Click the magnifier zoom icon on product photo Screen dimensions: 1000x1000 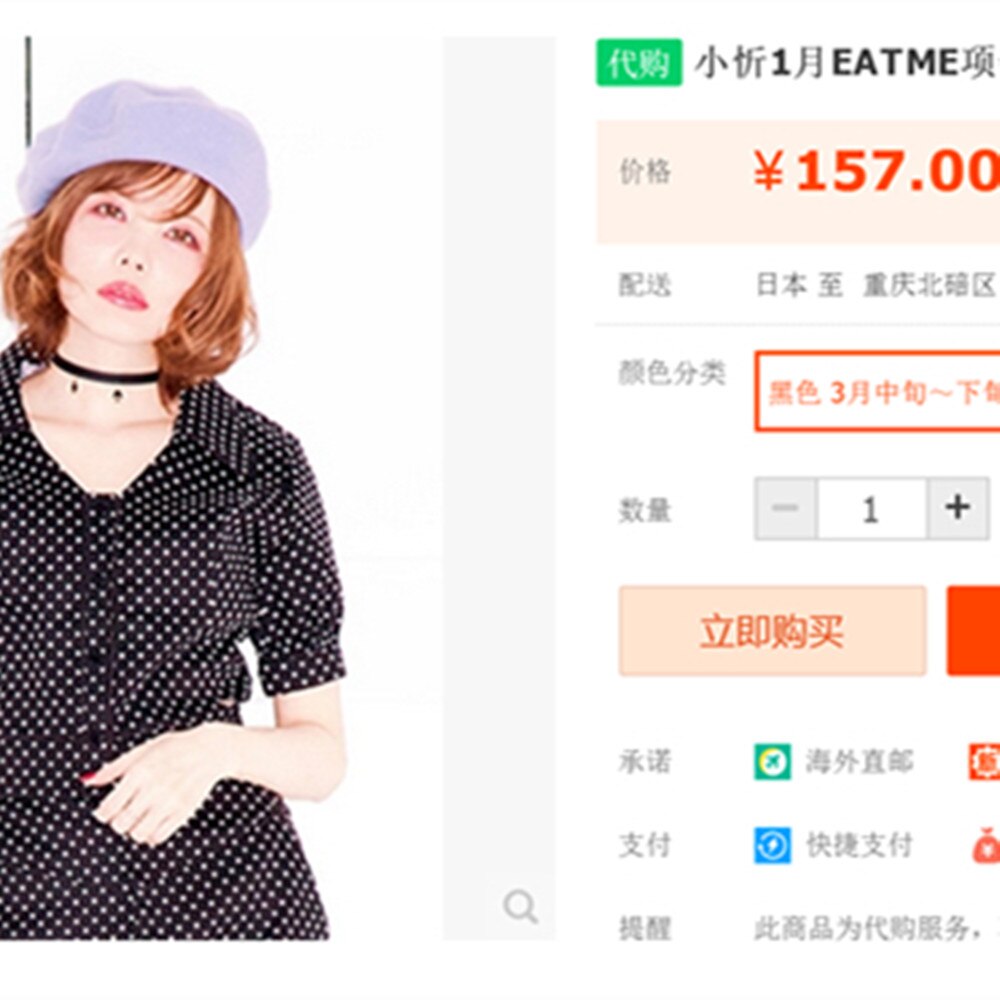[520, 907]
